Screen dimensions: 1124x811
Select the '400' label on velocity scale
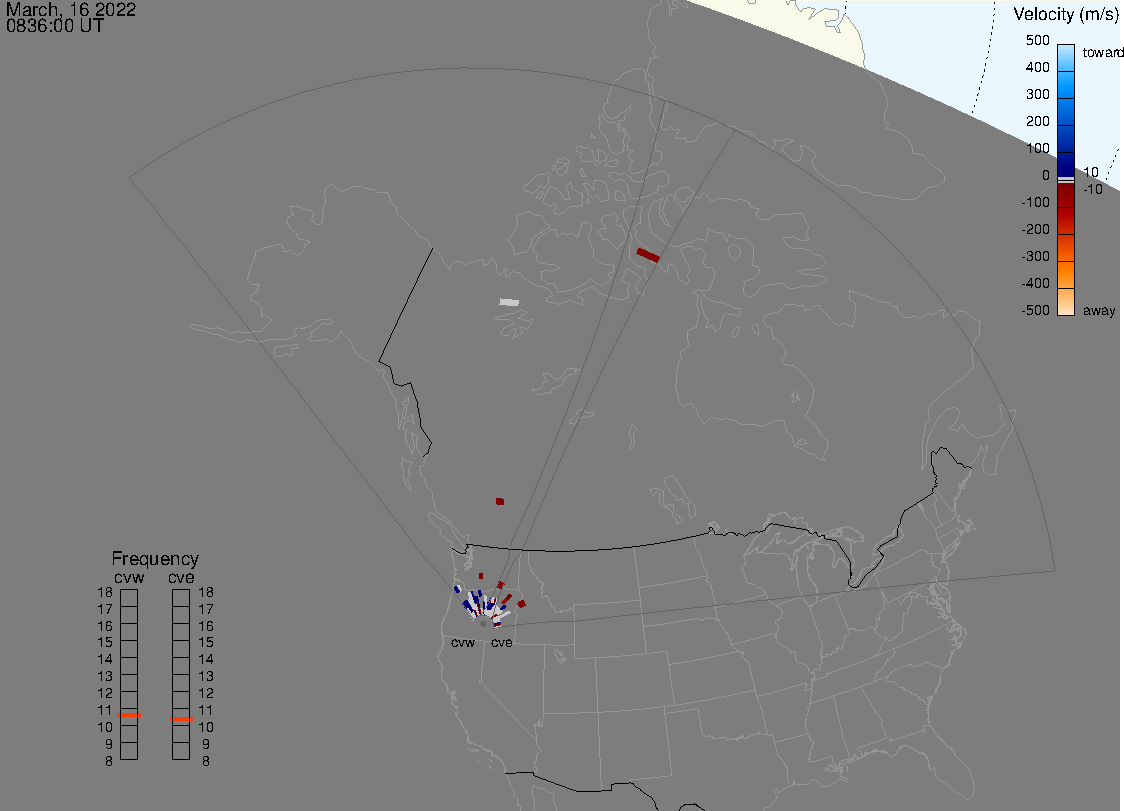1037,67
